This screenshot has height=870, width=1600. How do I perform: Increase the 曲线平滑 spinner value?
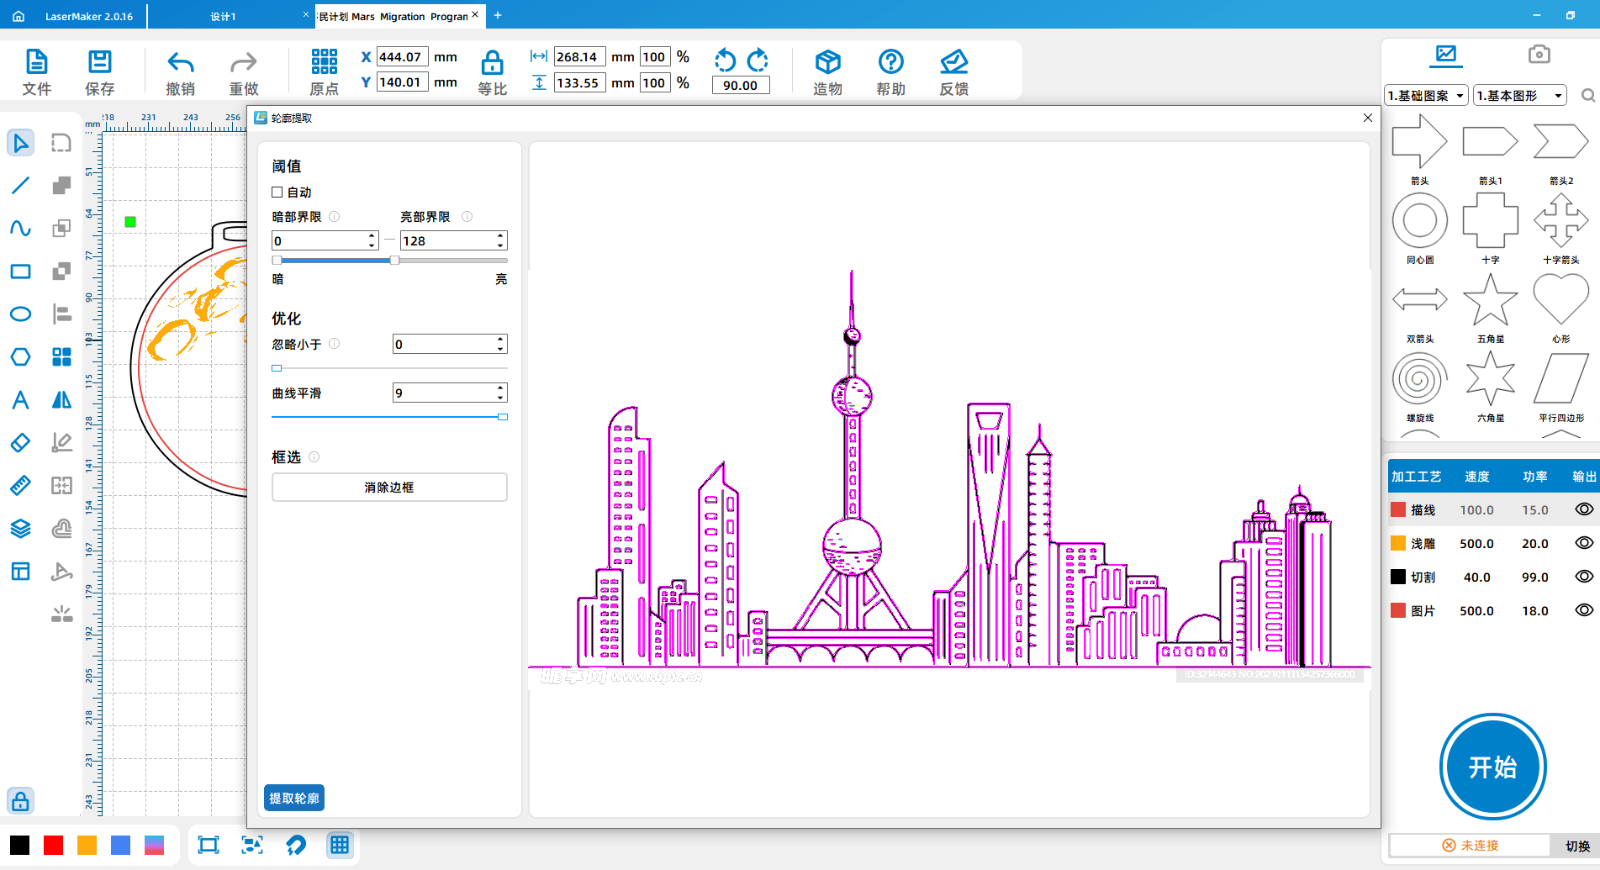[x=501, y=388]
